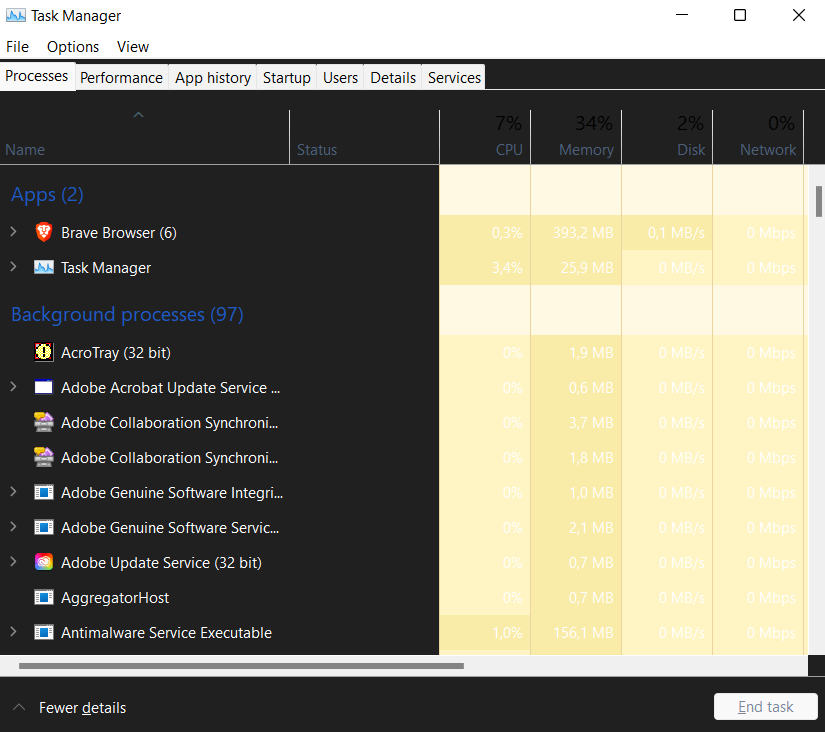
Task: Click the 0,1 MB/s disk value
Action: [x=676, y=233]
